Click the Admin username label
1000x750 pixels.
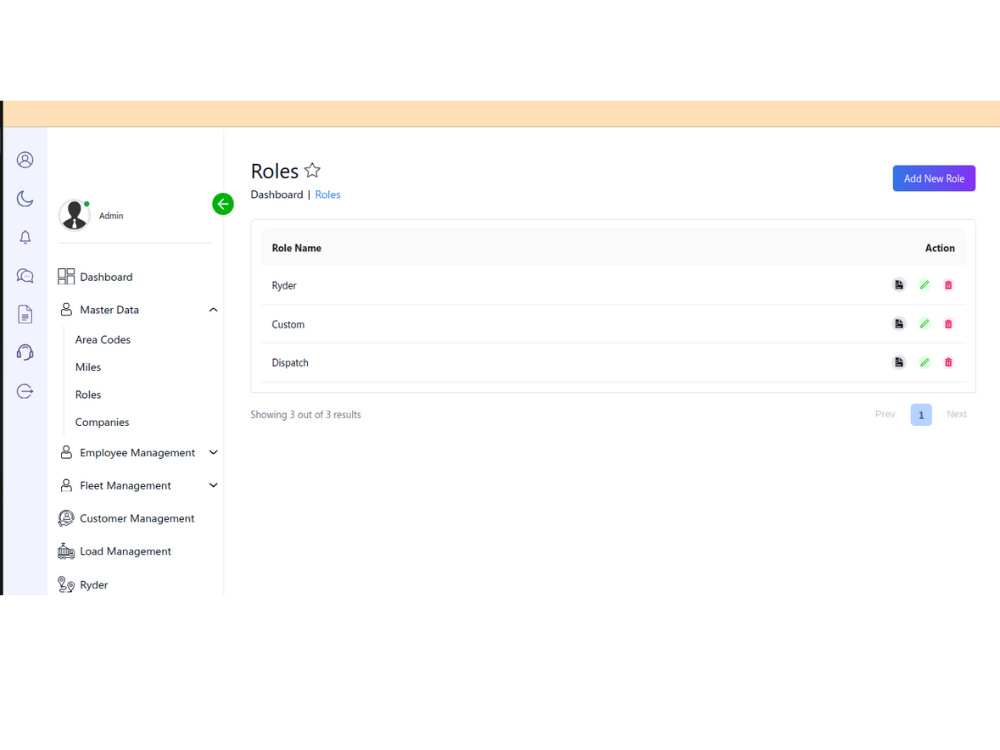pyautogui.click(x=111, y=216)
